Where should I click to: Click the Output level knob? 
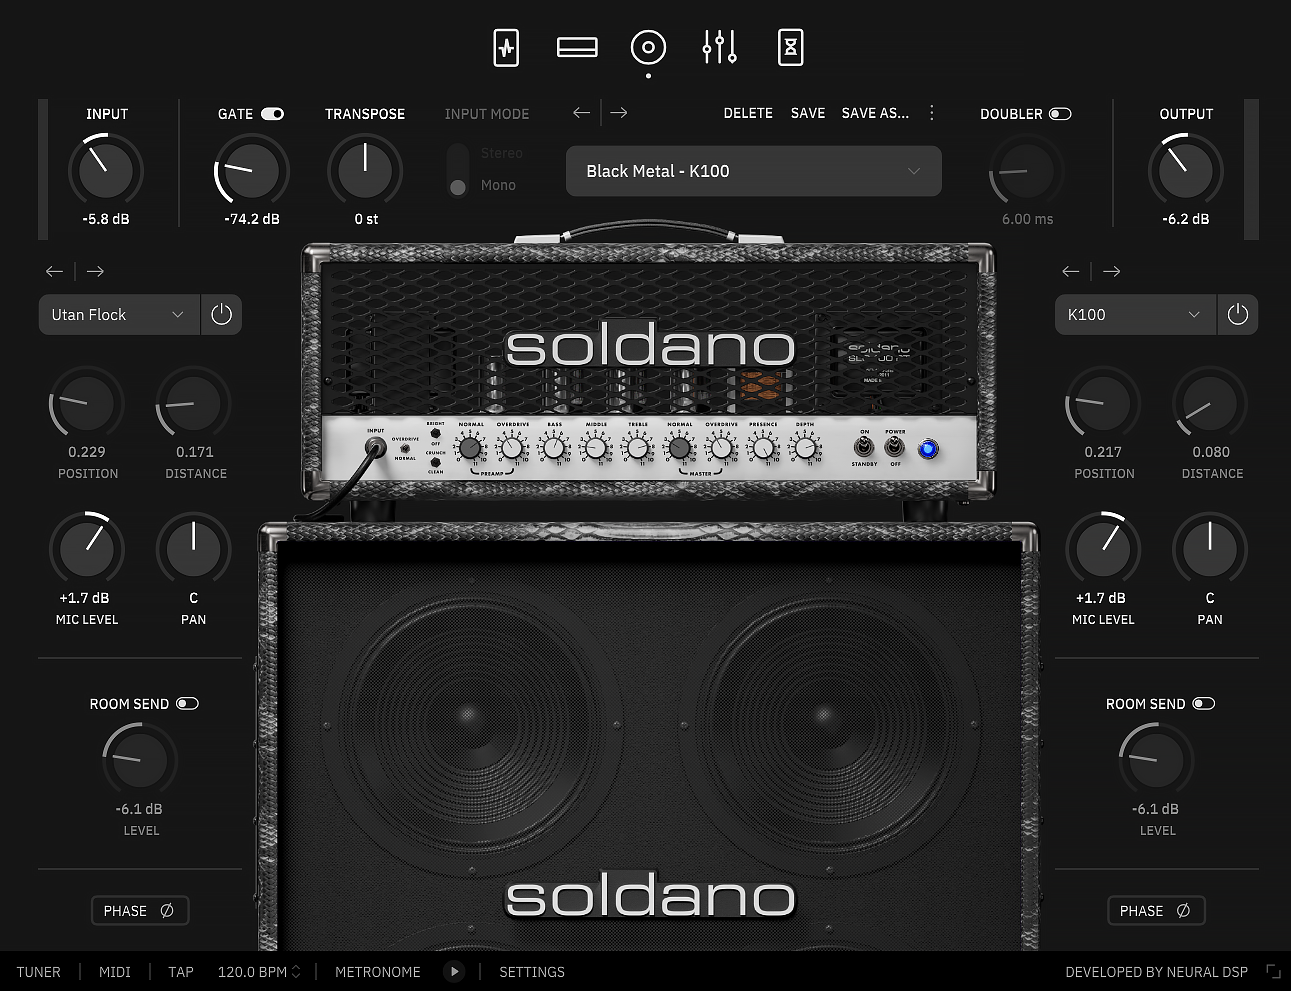pyautogui.click(x=1186, y=170)
